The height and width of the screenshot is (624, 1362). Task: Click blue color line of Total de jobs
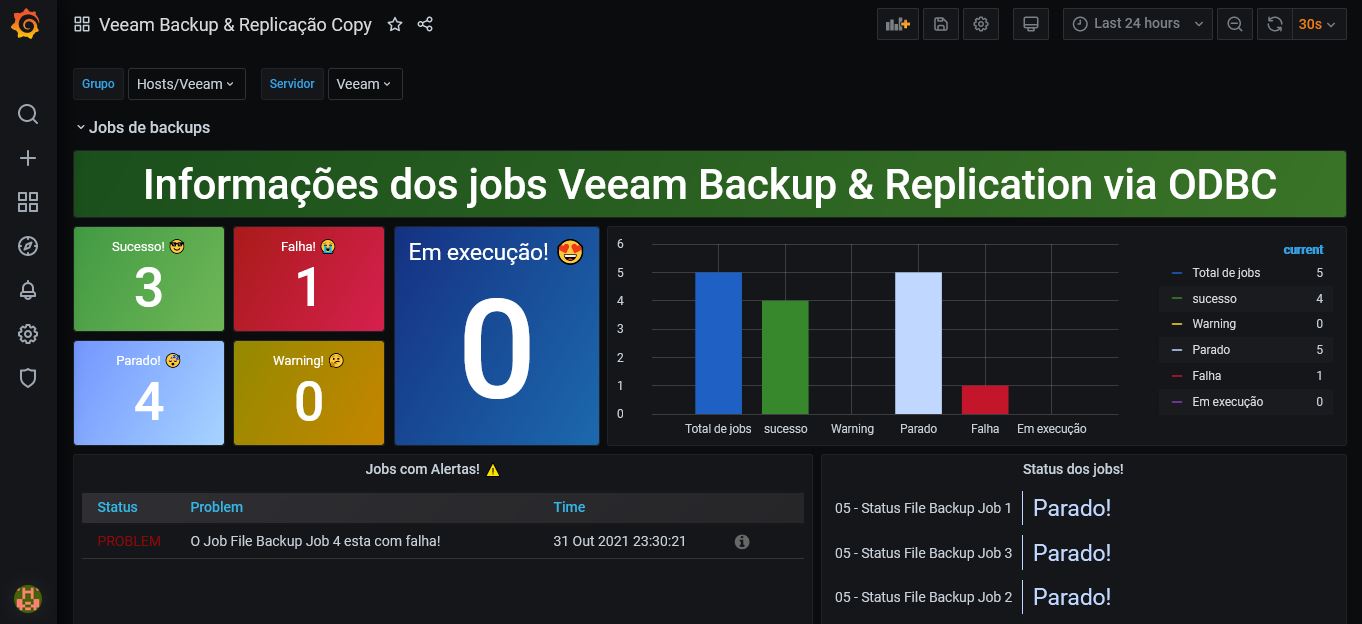[x=1176, y=273]
